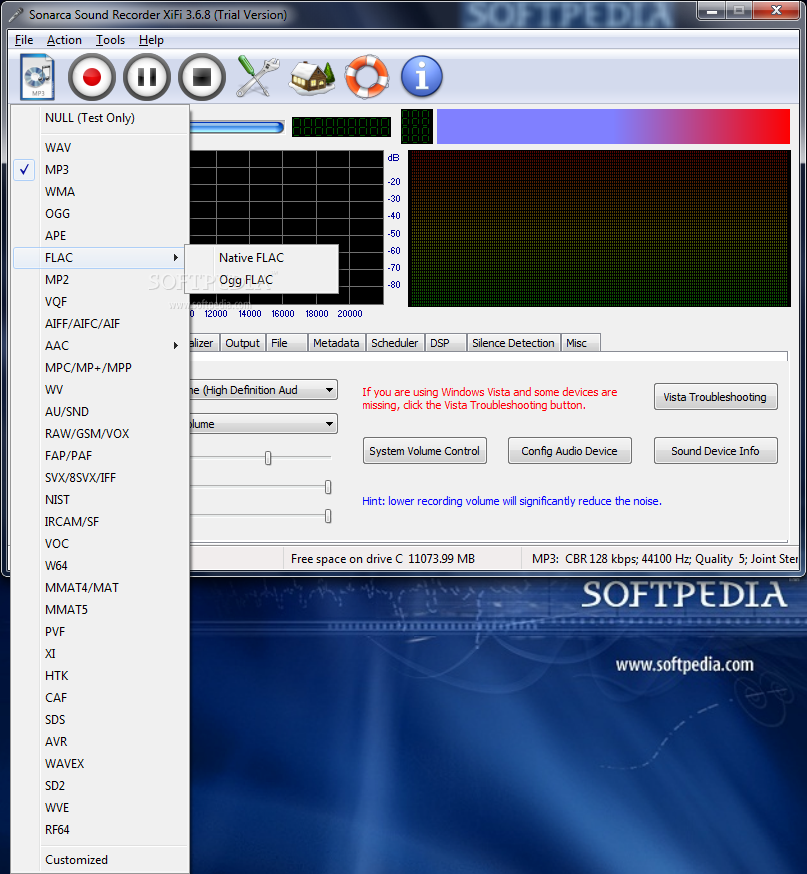This screenshot has height=874, width=807.
Task: Choose WAV from the format list
Action: 100,148
